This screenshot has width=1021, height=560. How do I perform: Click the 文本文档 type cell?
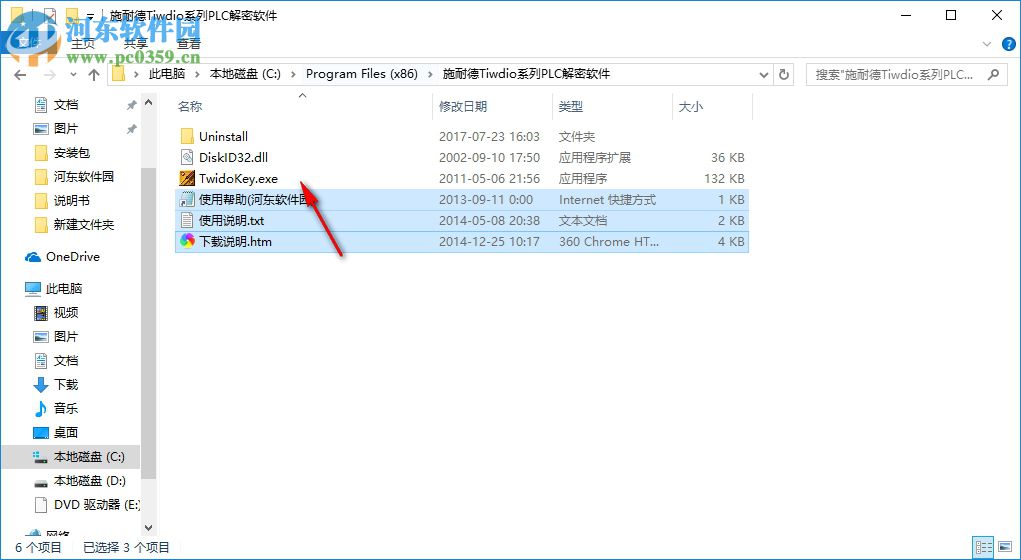(x=583, y=221)
